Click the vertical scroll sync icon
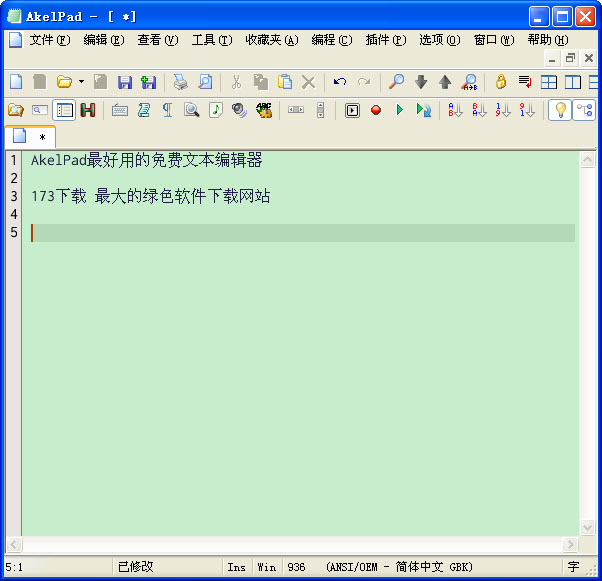 320,111
